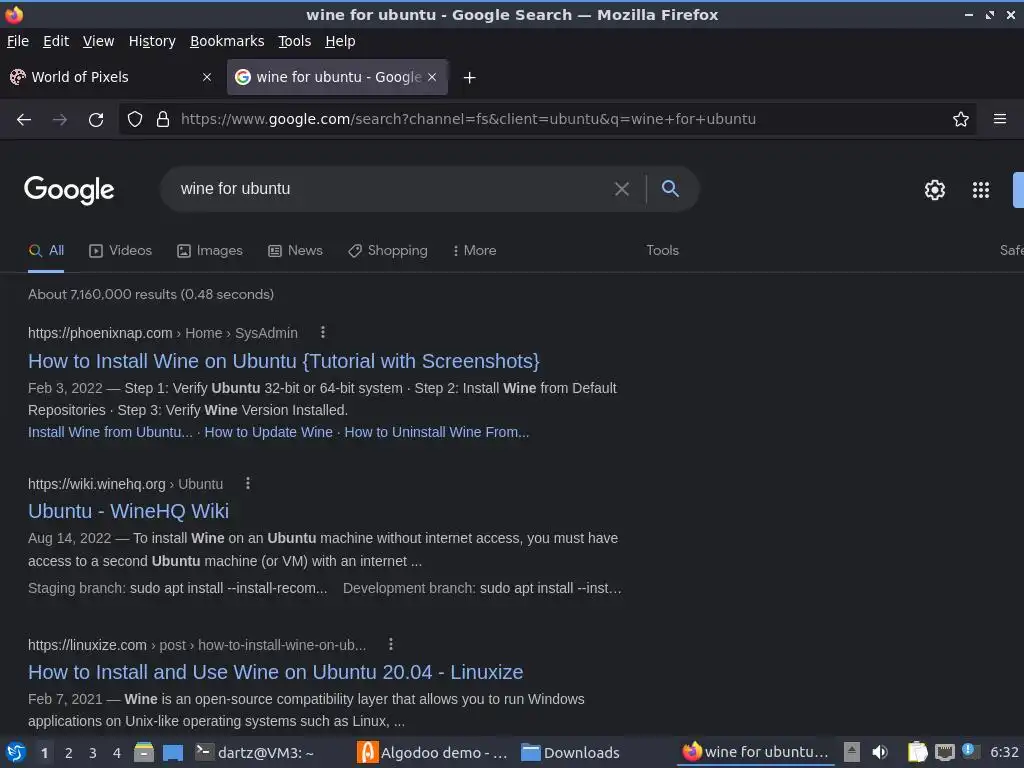Open the Help menu
This screenshot has height=768, width=1024.
[340, 41]
